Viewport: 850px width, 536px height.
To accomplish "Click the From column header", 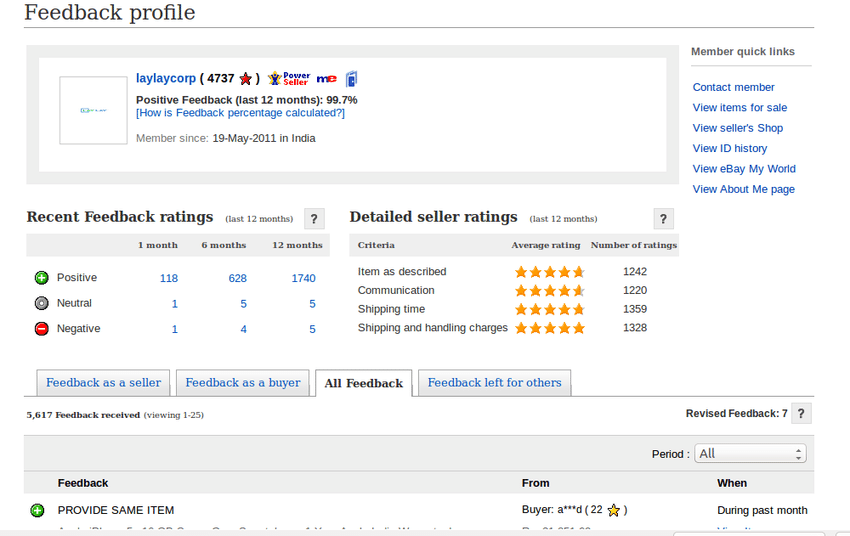I will click(x=536, y=483).
